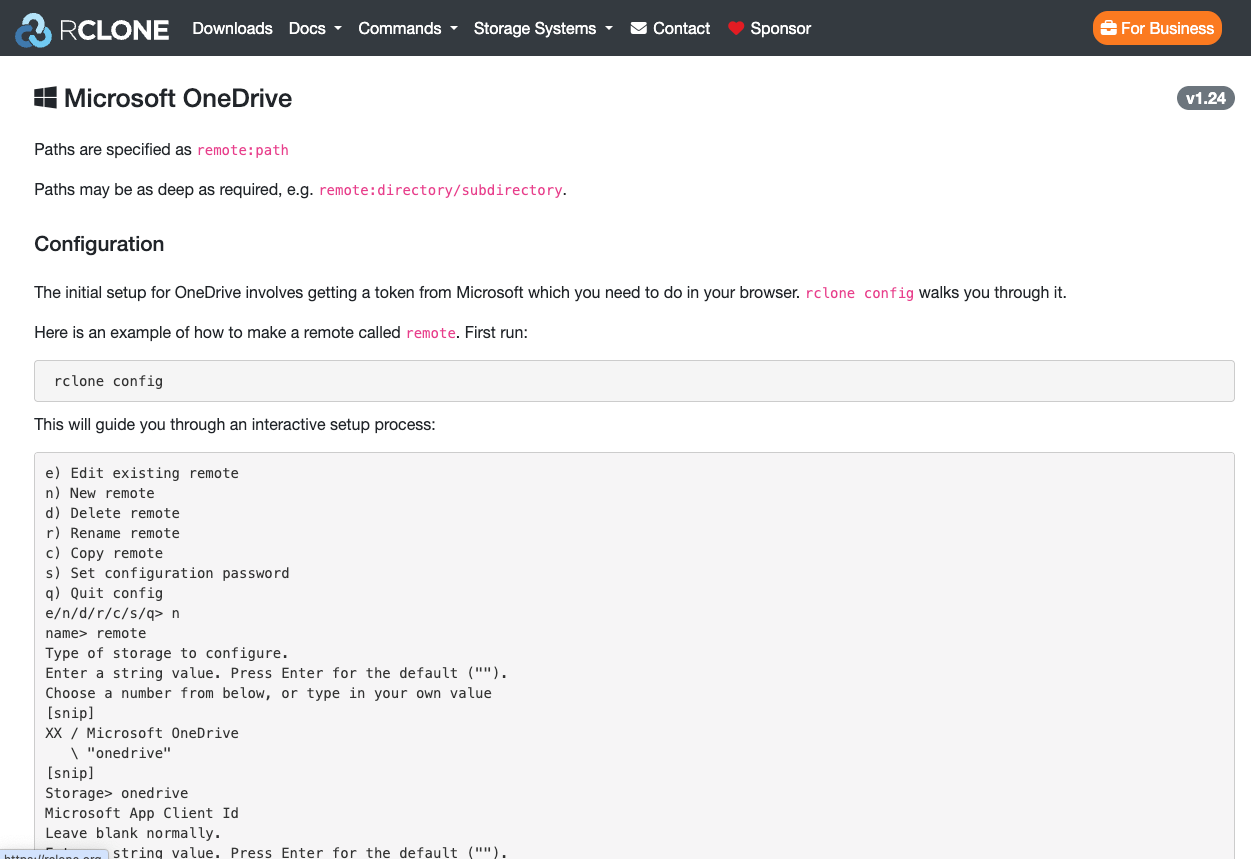Click 's) Set configuration password' line
This screenshot has width=1251, height=859.
click(x=167, y=573)
